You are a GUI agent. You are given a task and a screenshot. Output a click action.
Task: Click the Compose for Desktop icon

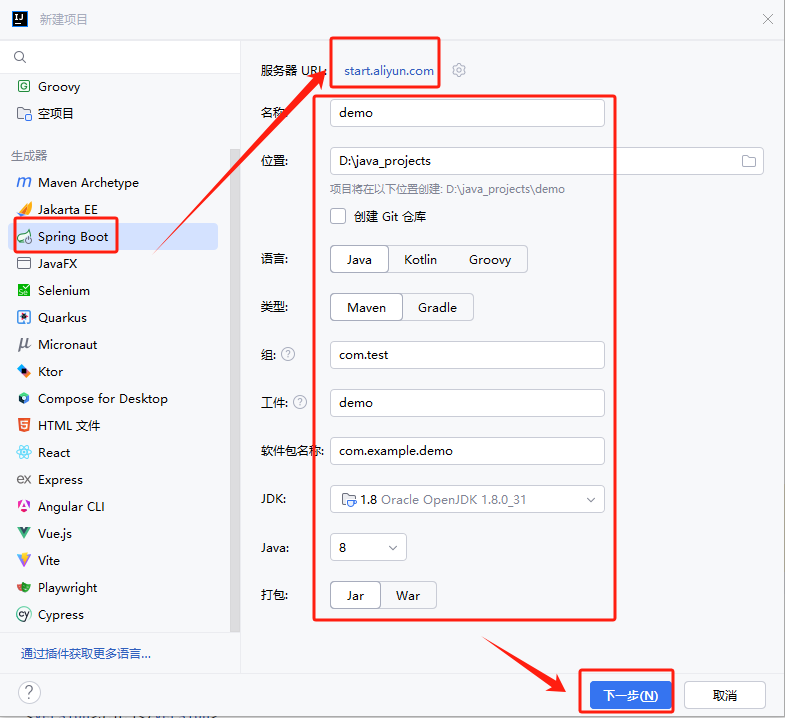[x=24, y=398]
